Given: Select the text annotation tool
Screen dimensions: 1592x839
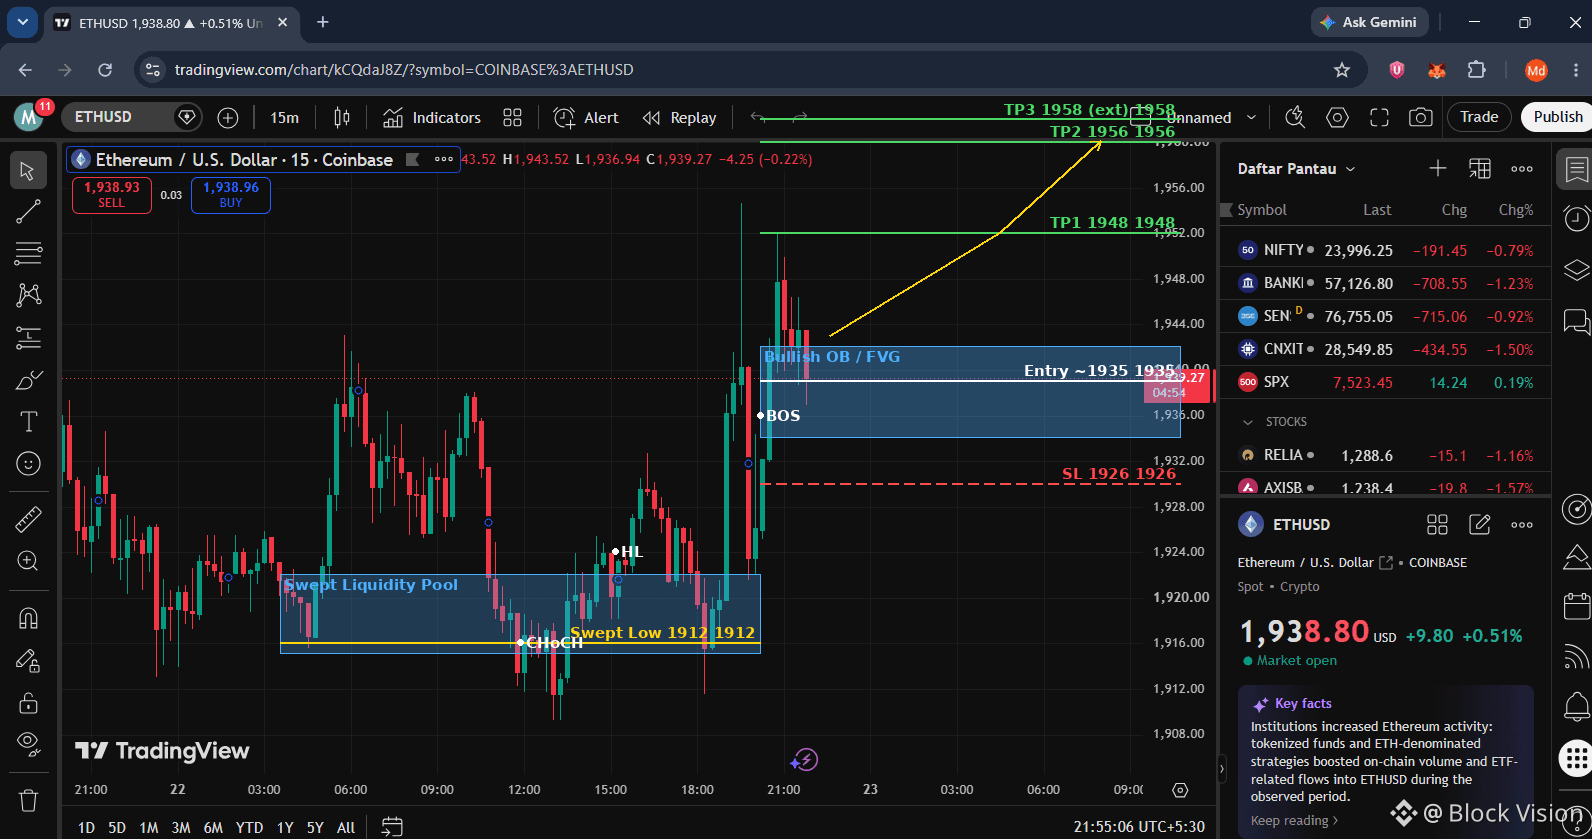Looking at the screenshot, I should coord(28,422).
